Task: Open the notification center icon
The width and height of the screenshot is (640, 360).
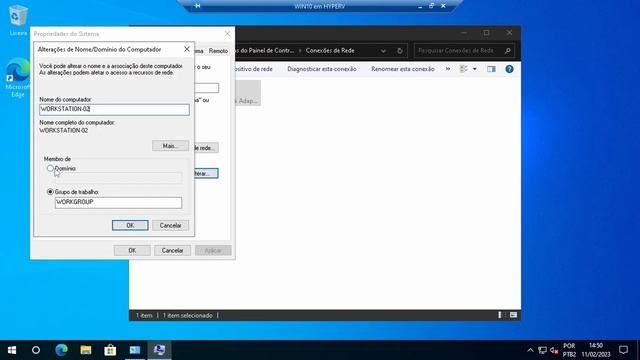Action: click(623, 350)
